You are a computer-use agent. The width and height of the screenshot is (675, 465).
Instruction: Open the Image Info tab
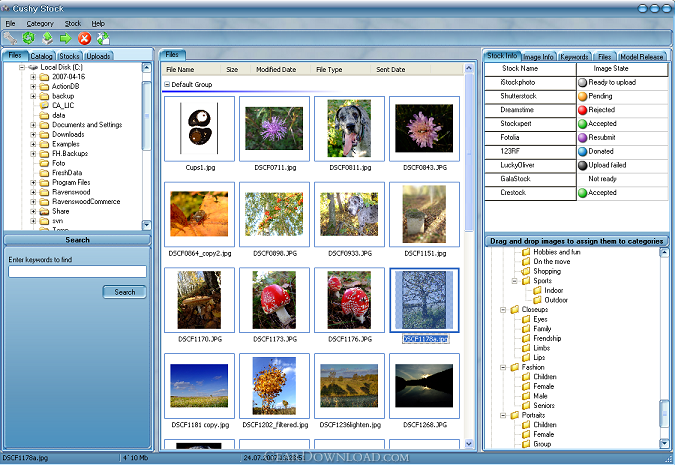(538, 57)
